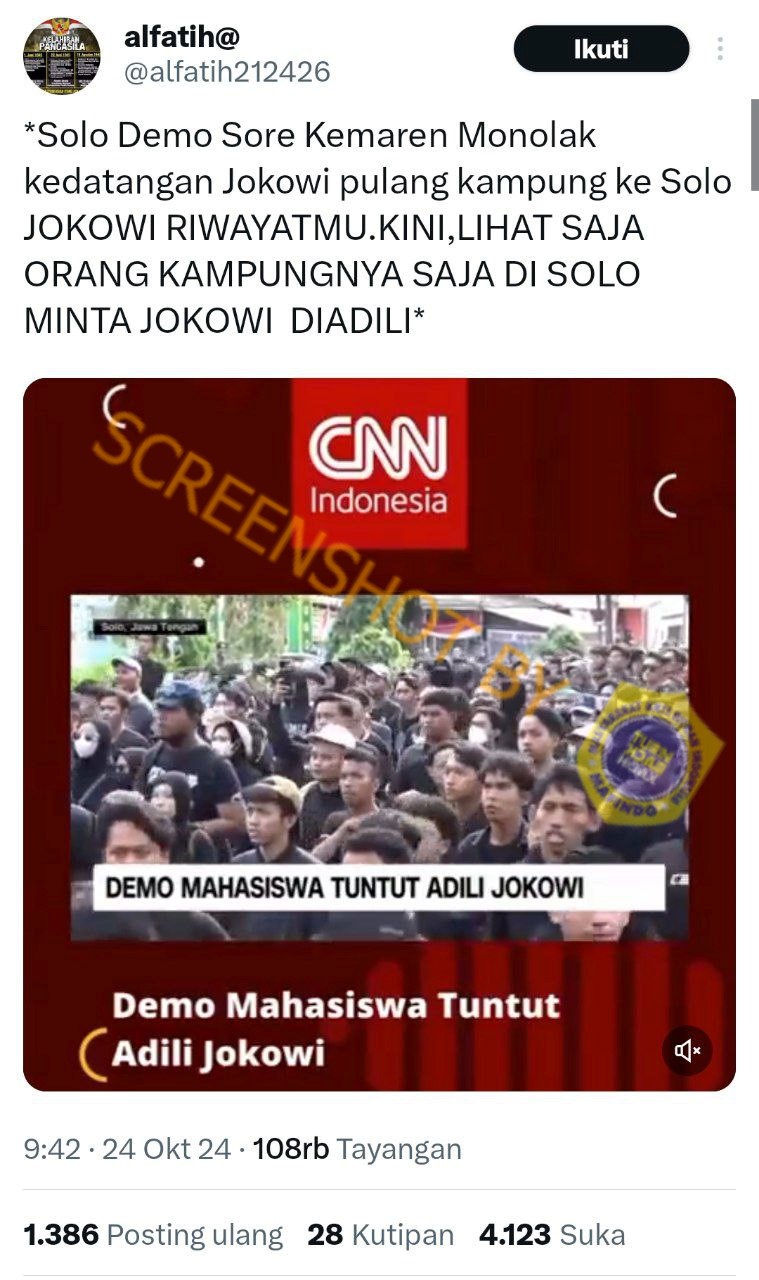Click the Solo, Jawa Tengah location label
Image resolution: width=759 pixels, height=1280 pixels.
[x=150, y=627]
